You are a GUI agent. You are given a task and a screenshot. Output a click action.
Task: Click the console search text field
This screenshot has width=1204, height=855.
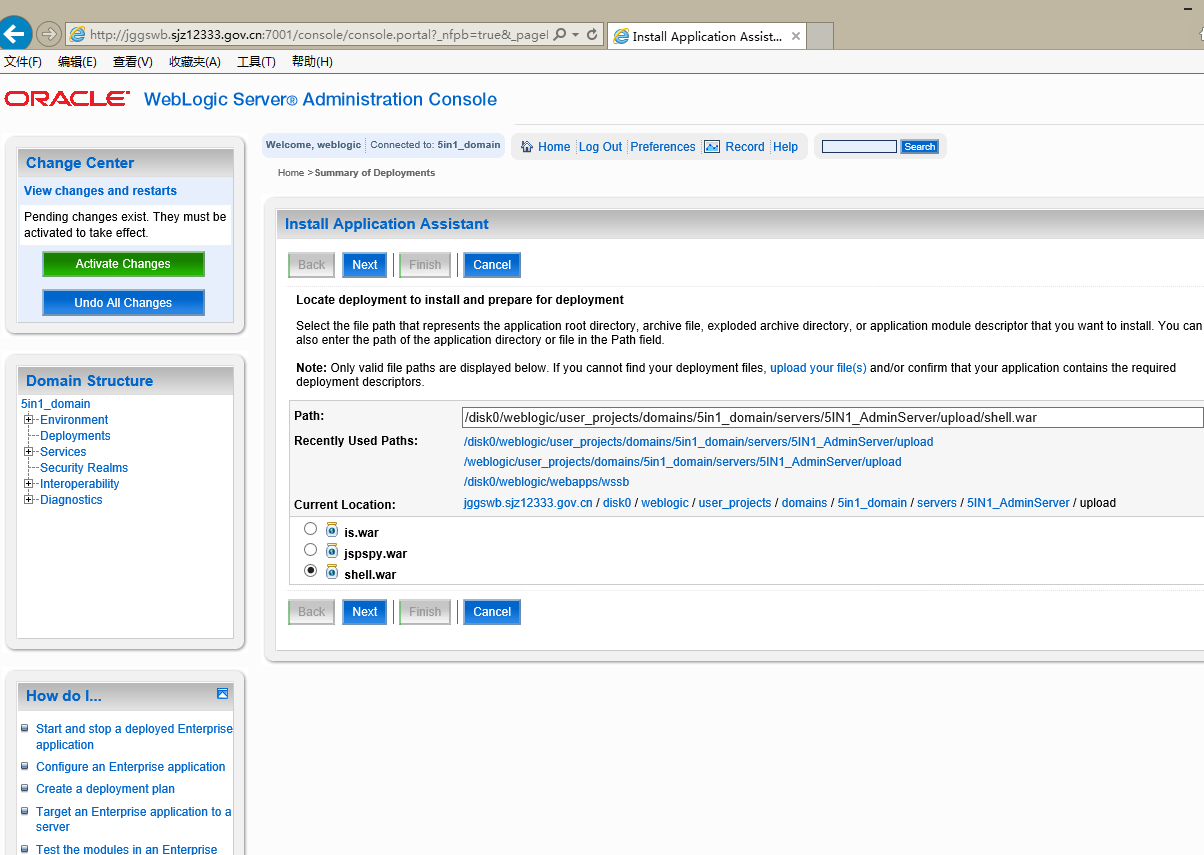(859, 146)
